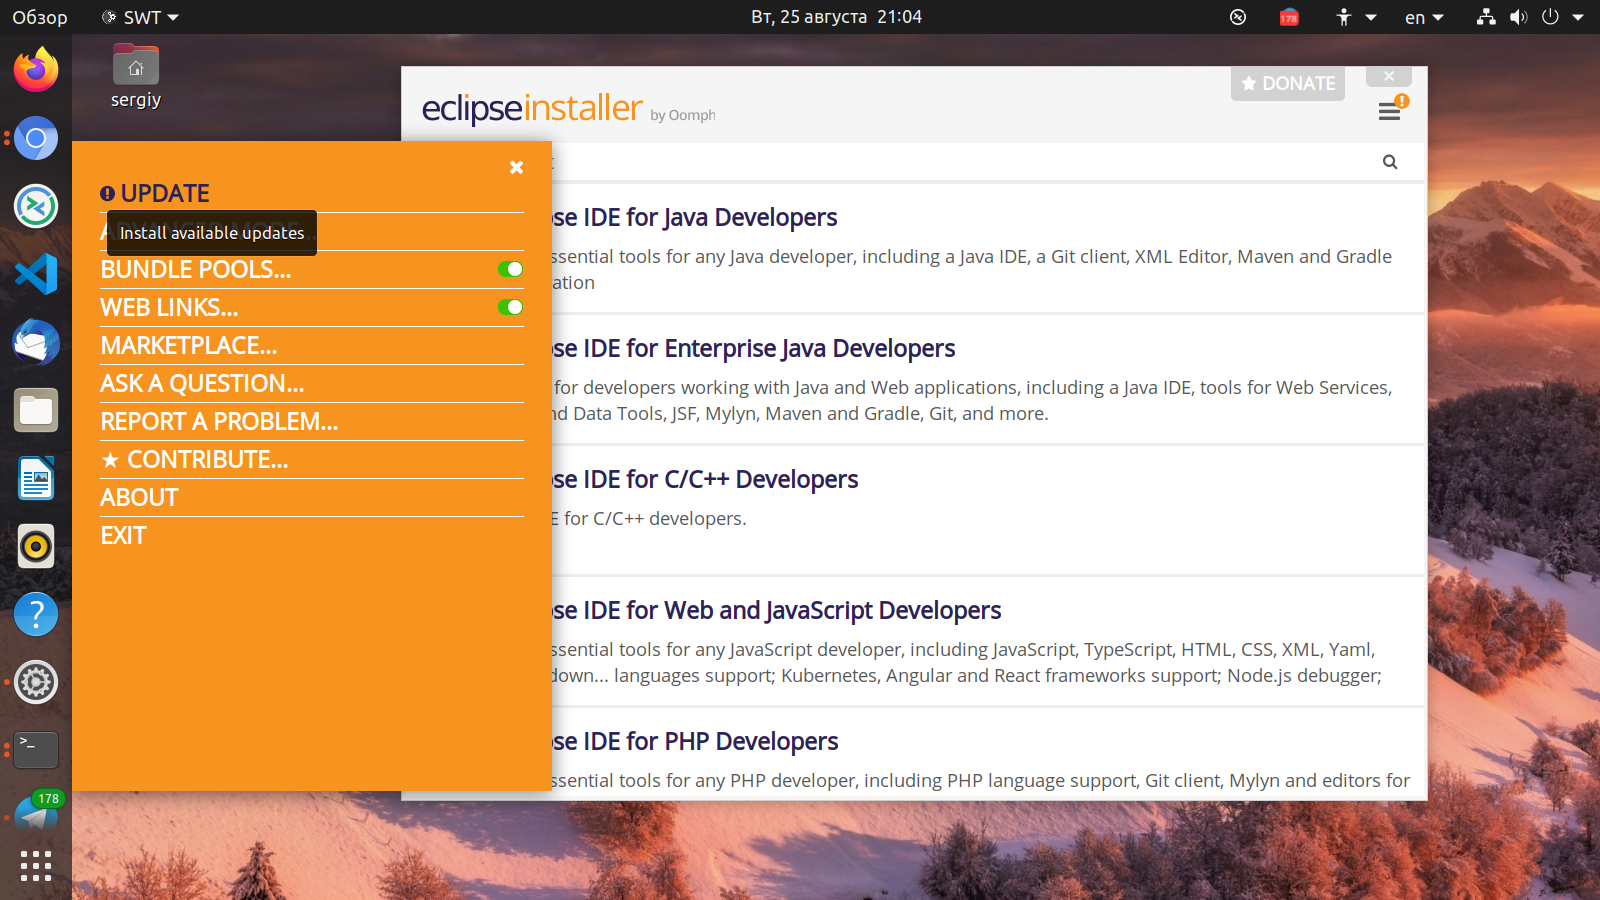Toggle the Bundle Pools switch
The width and height of the screenshot is (1600, 900).
(510, 269)
